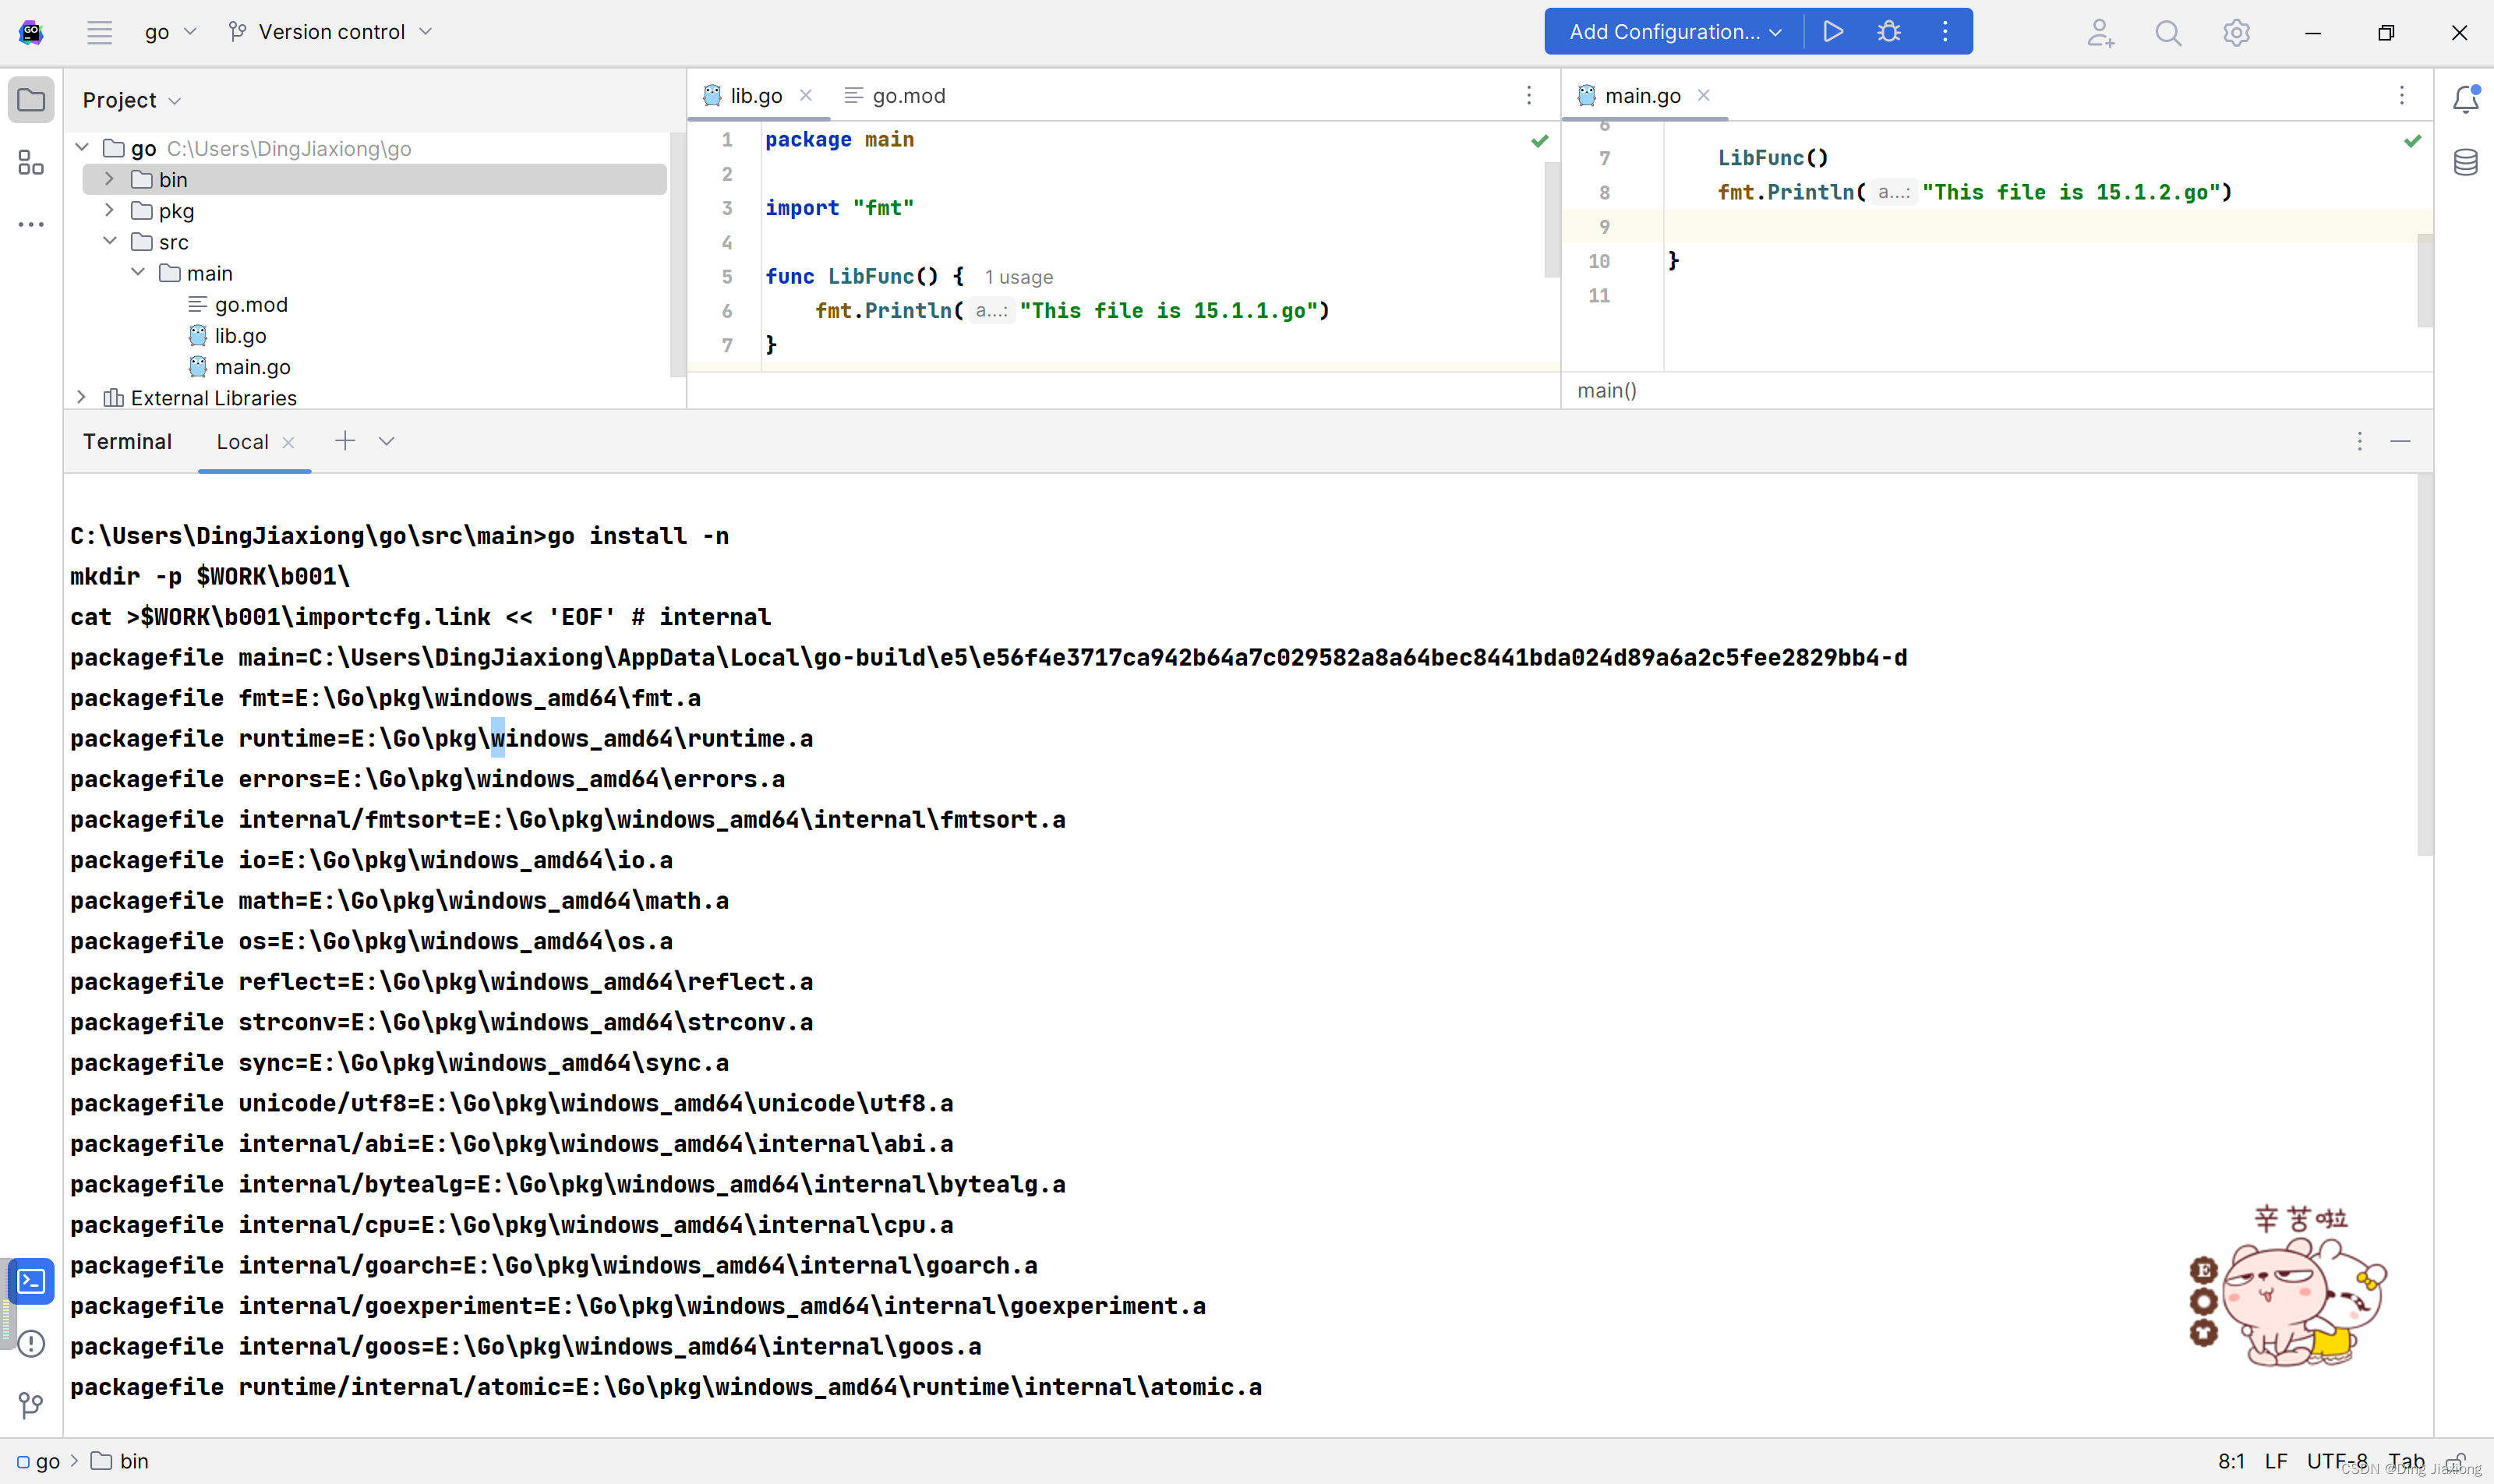Open the Git branch tool icon
The width and height of the screenshot is (2494, 1484).
point(31,1405)
